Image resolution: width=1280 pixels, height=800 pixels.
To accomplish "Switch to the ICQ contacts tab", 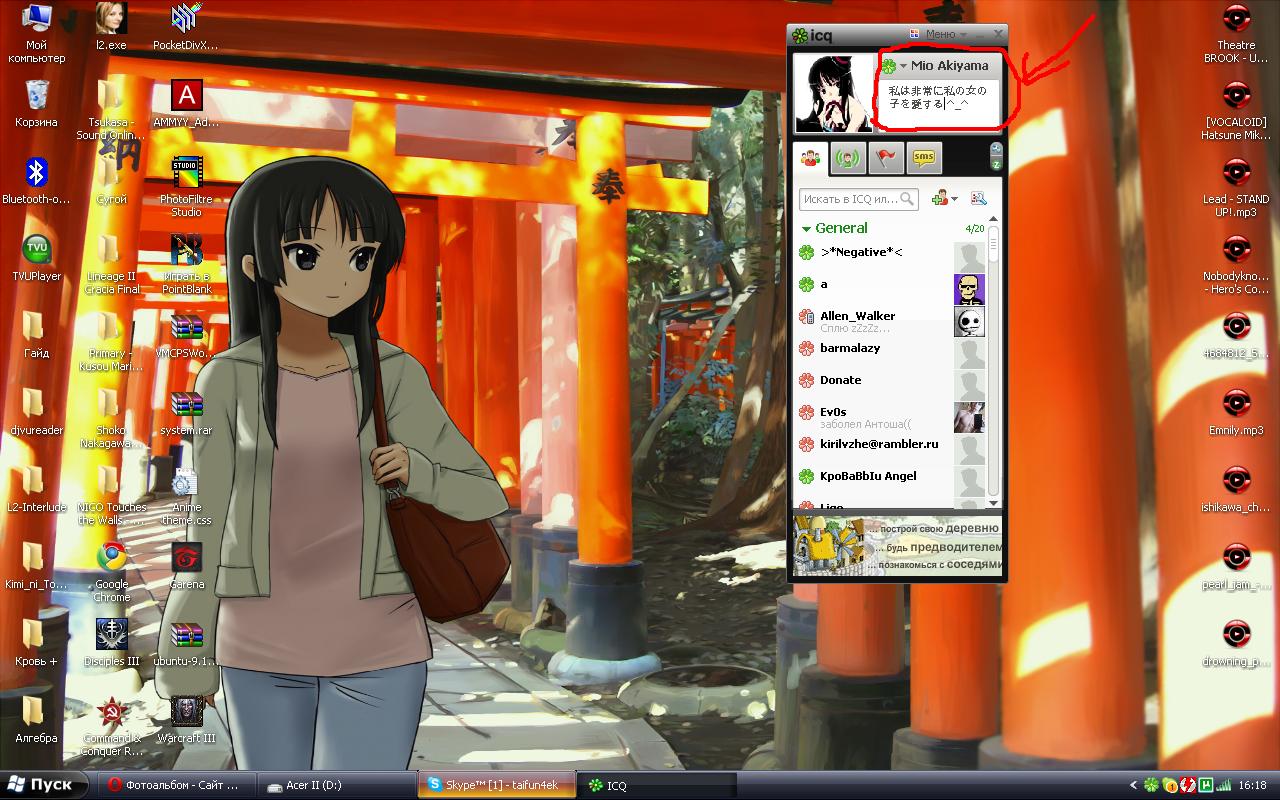I will (x=811, y=158).
